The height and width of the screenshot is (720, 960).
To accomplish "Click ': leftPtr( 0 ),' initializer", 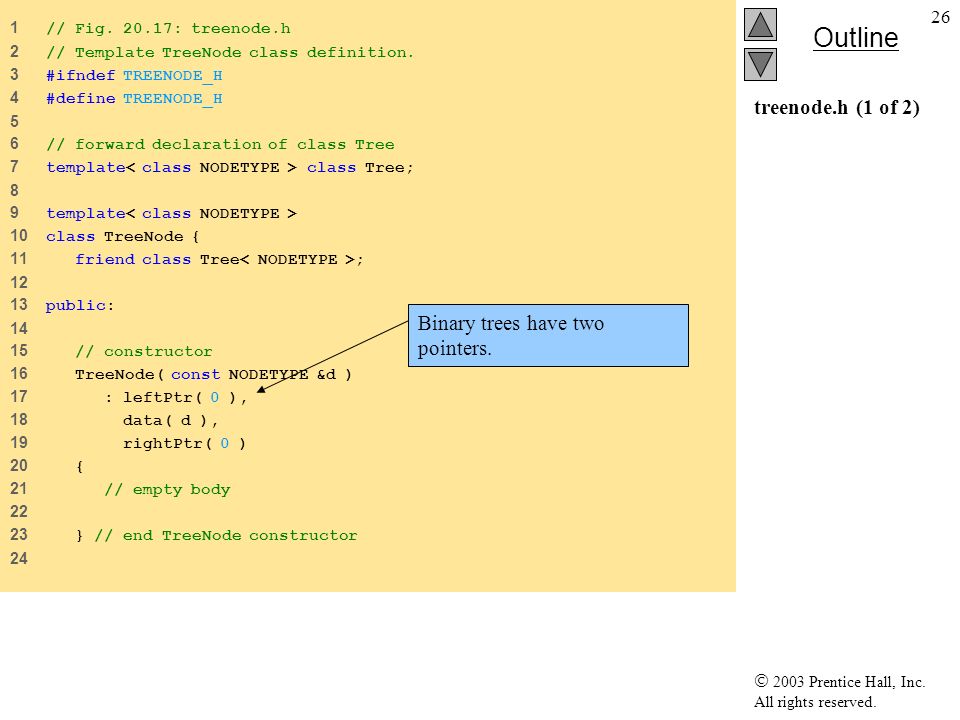I will (176, 398).
